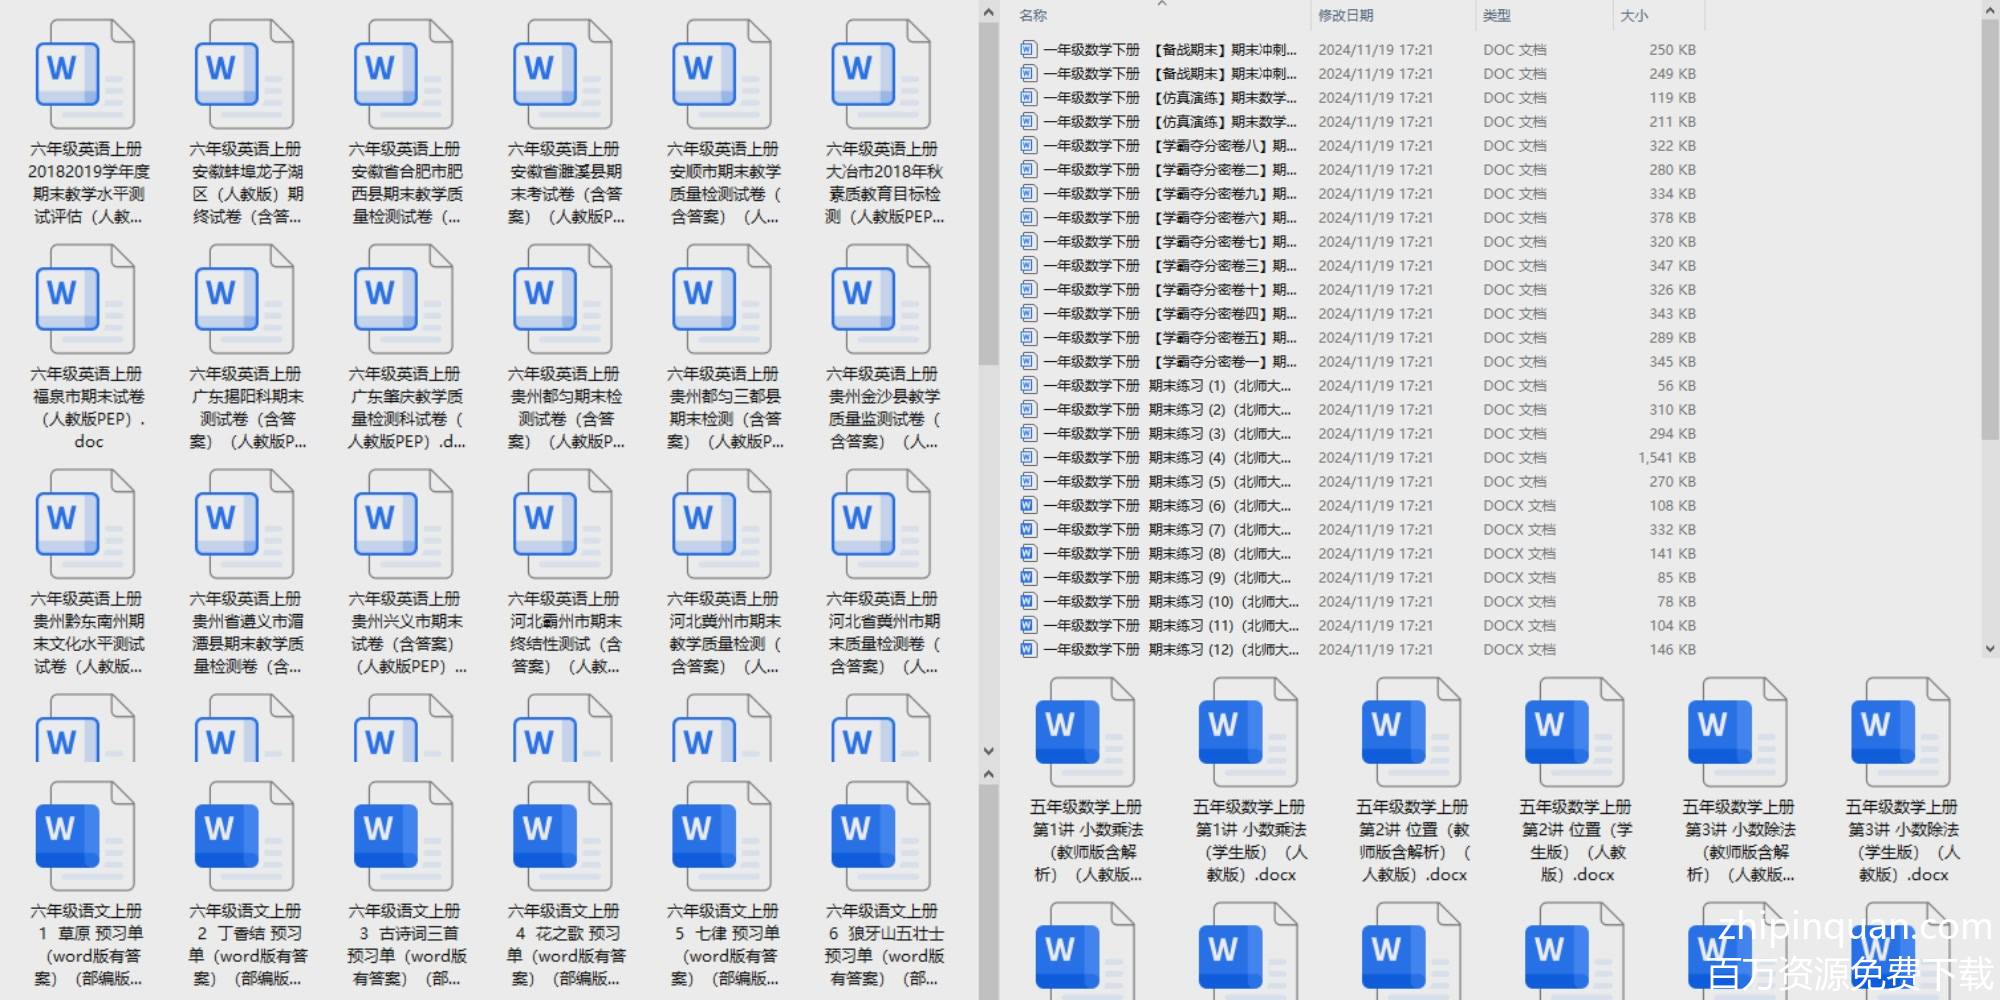Click the 贵州都匀三都县期末检测 file icon
The image size is (2000, 1000).
click(x=721, y=300)
